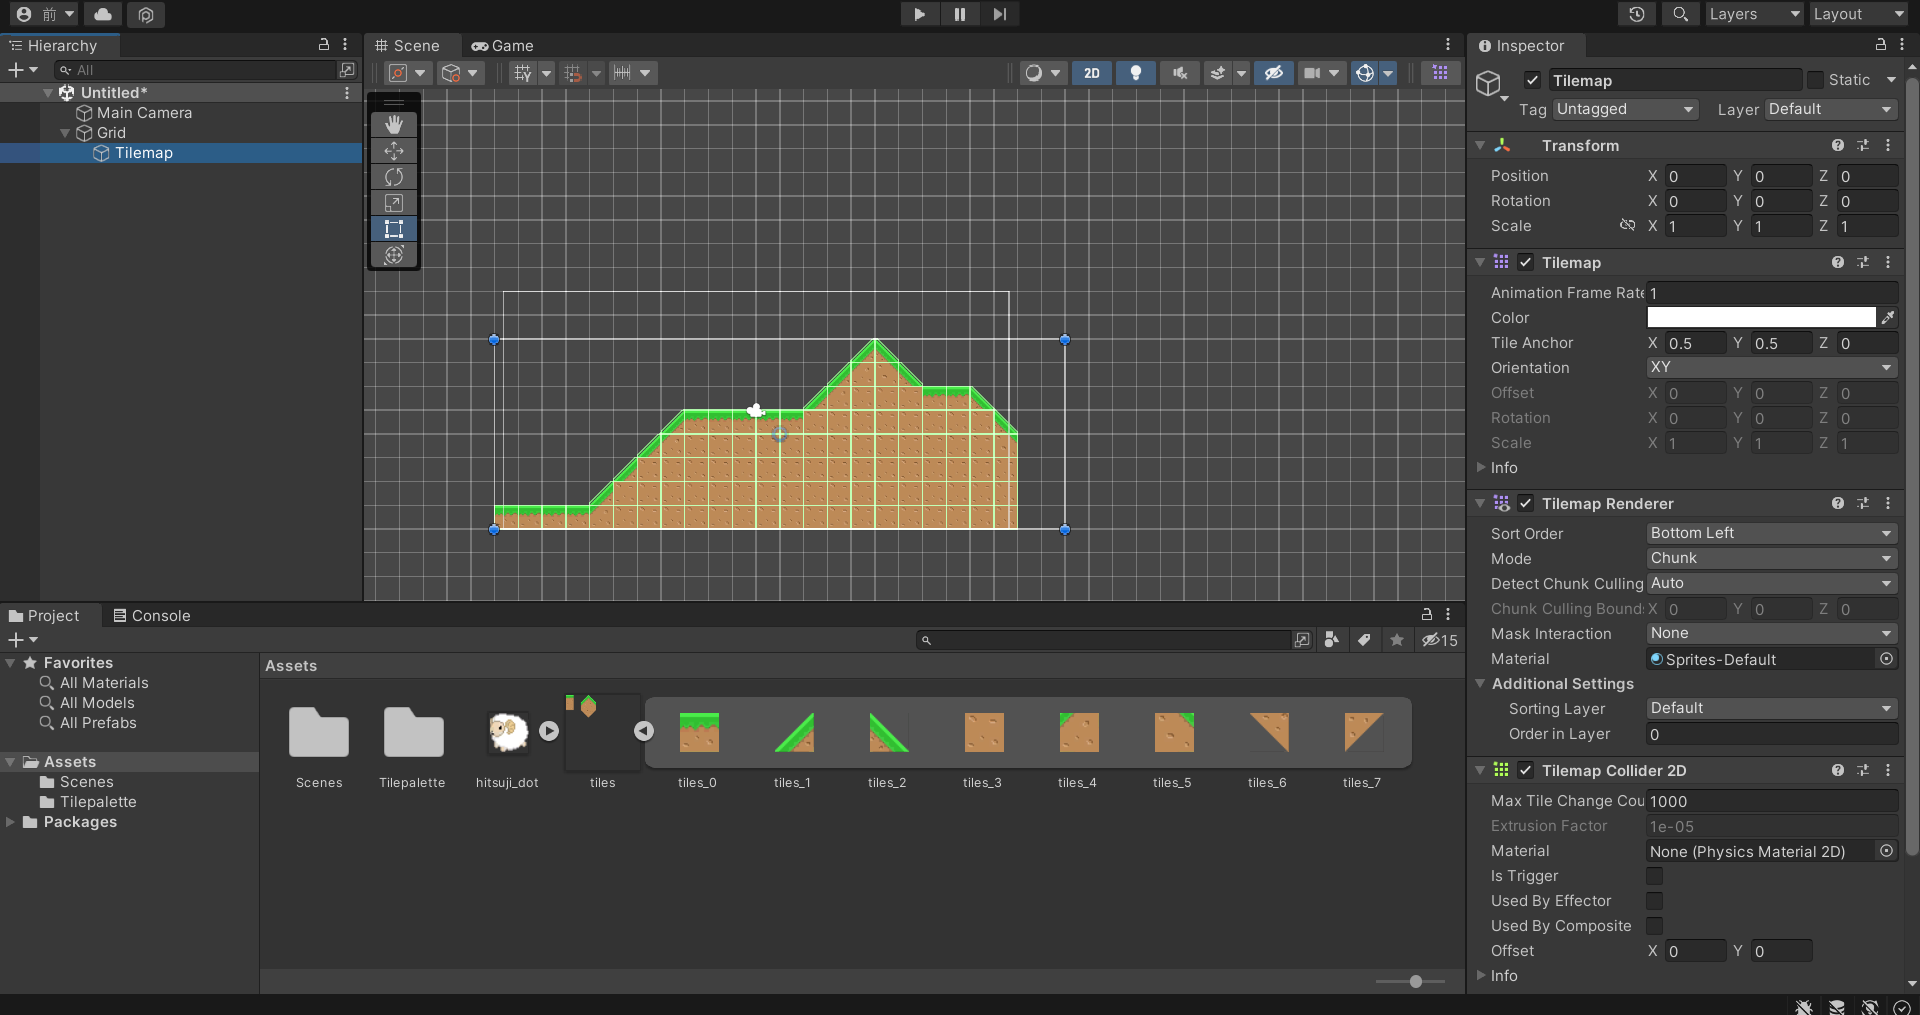Select the tiles_0 sprite thumbnail
This screenshot has height=1015, width=1920.
698,733
